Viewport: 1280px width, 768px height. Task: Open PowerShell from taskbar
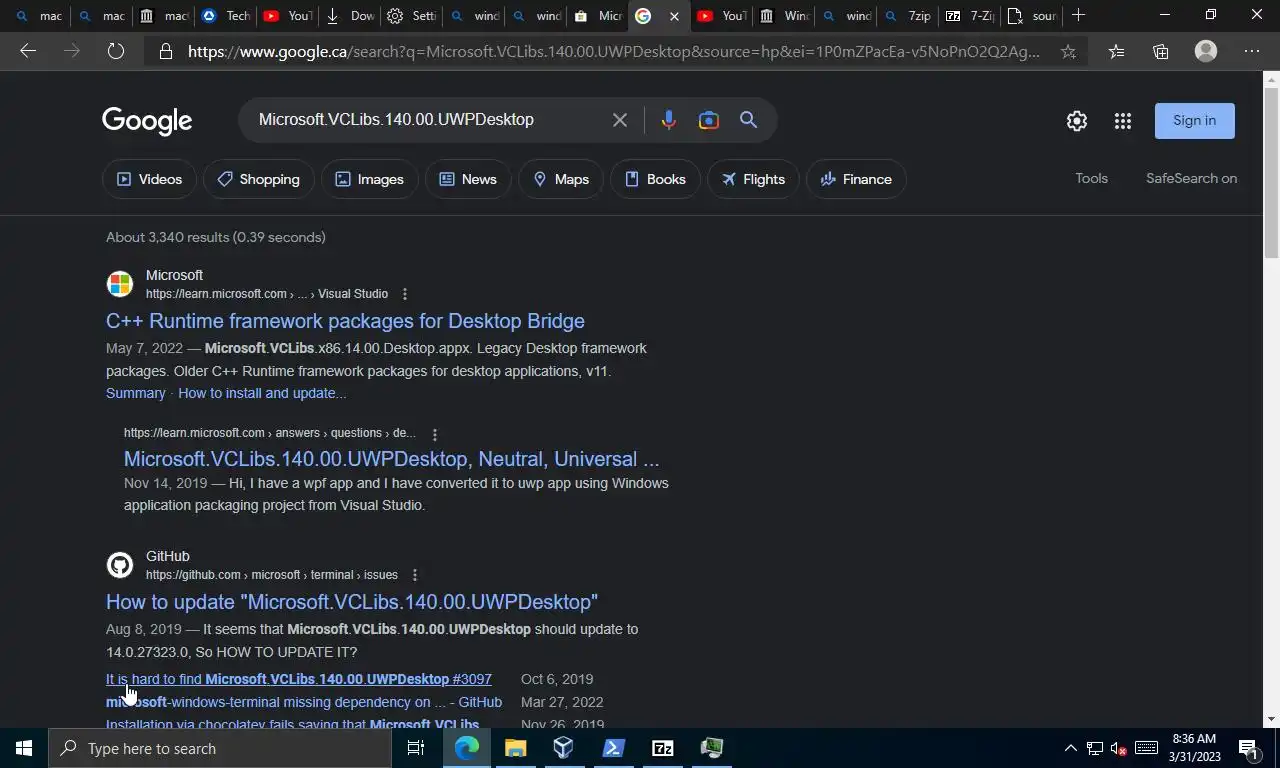coord(613,748)
